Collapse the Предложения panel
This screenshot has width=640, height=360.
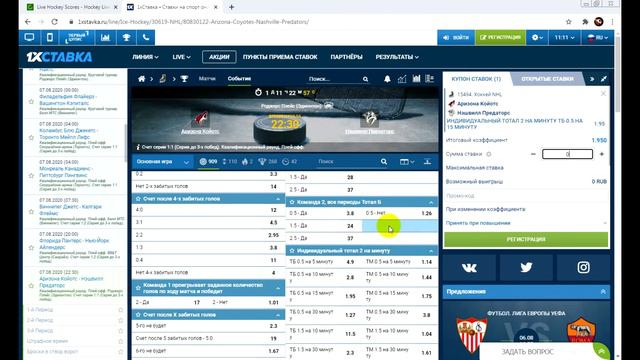[x=603, y=291]
